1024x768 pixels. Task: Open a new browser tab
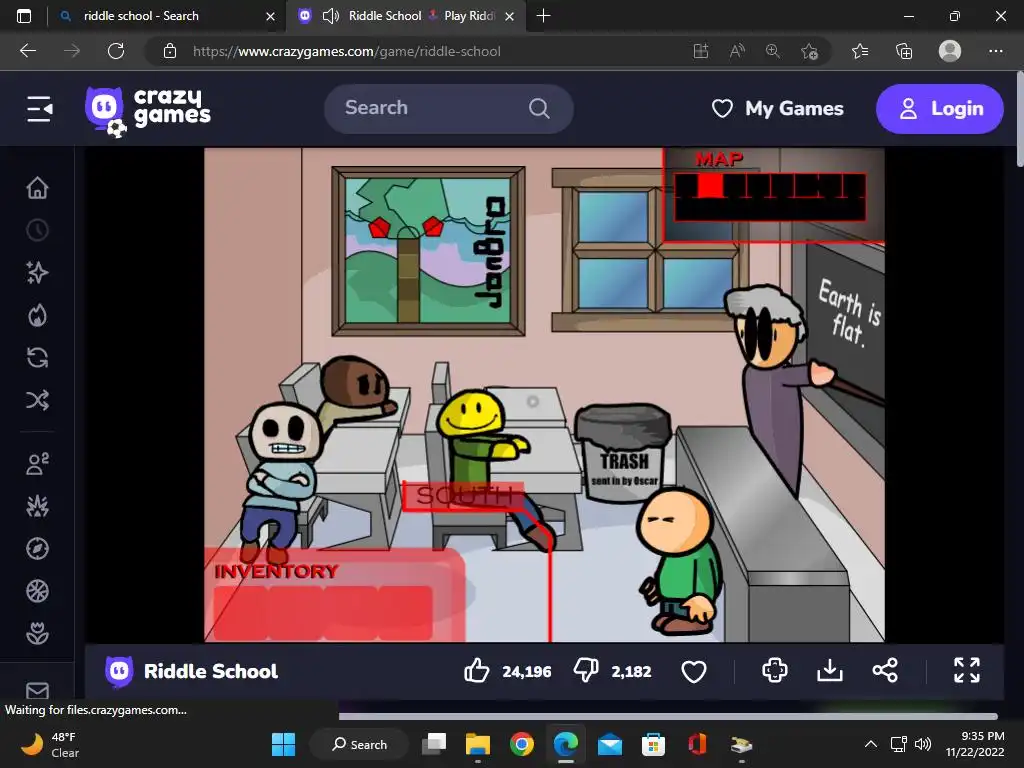coord(543,16)
